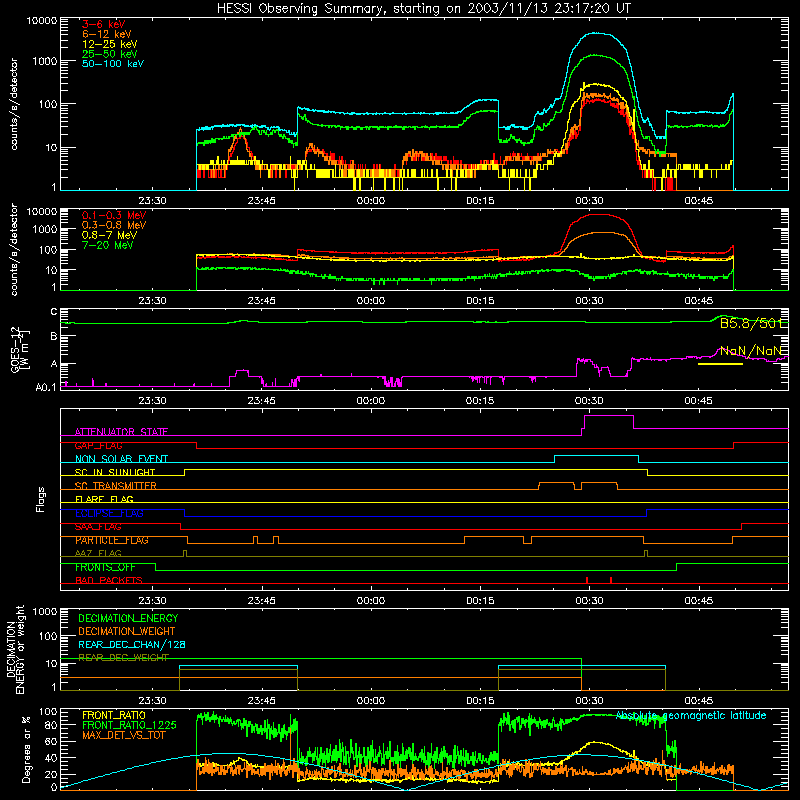Click the green FRONT_RATIO_1225 legend label
Image resolution: width=800 pixels, height=800 pixels.
(129, 725)
